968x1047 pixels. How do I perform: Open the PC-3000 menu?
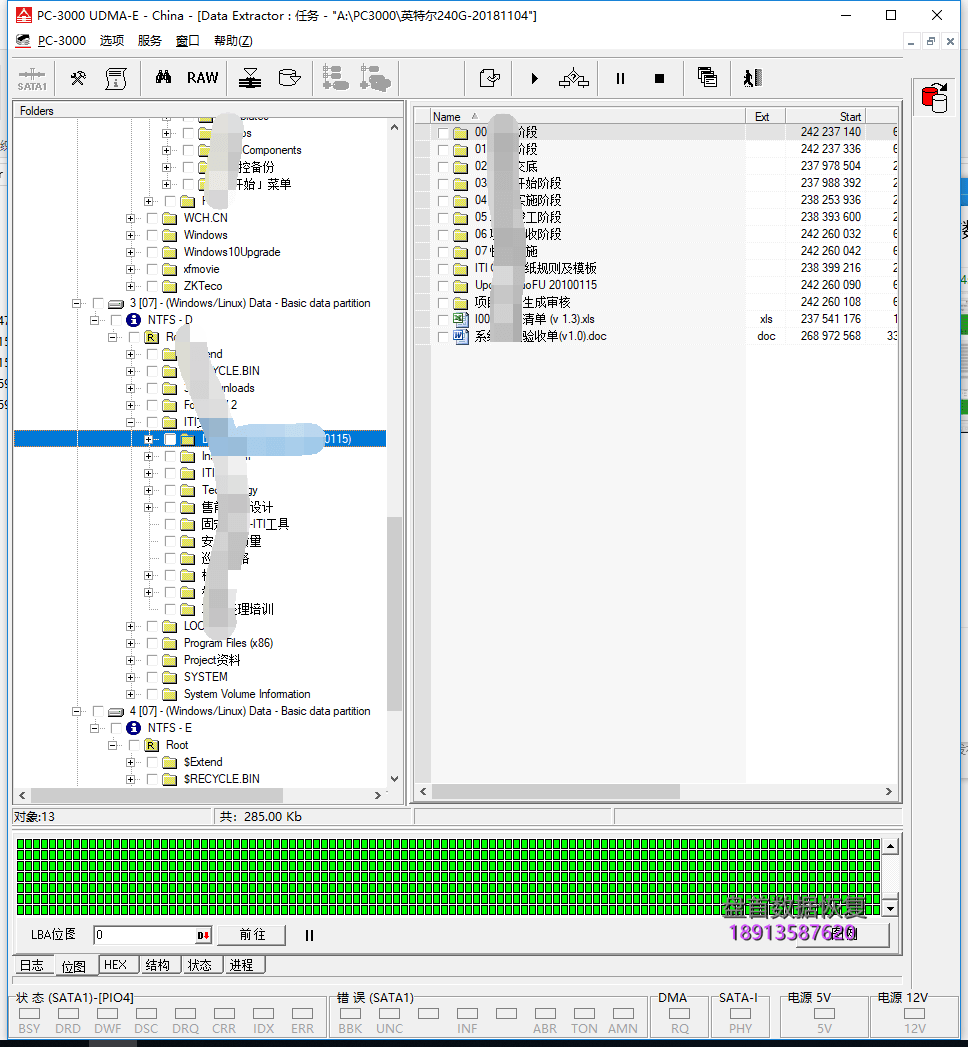pyautogui.click(x=61, y=41)
